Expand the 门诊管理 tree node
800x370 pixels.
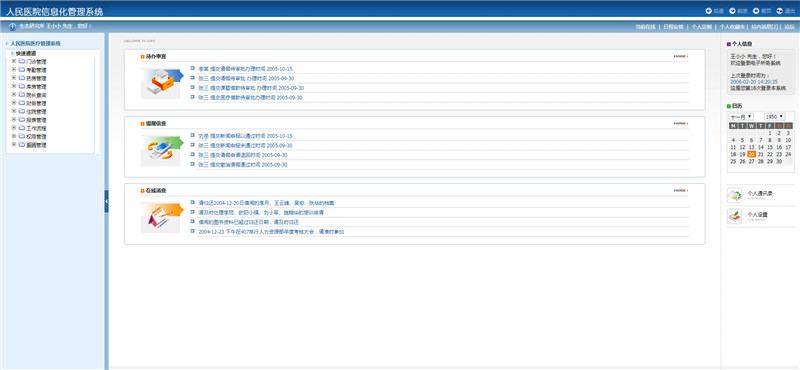[x=14, y=61]
